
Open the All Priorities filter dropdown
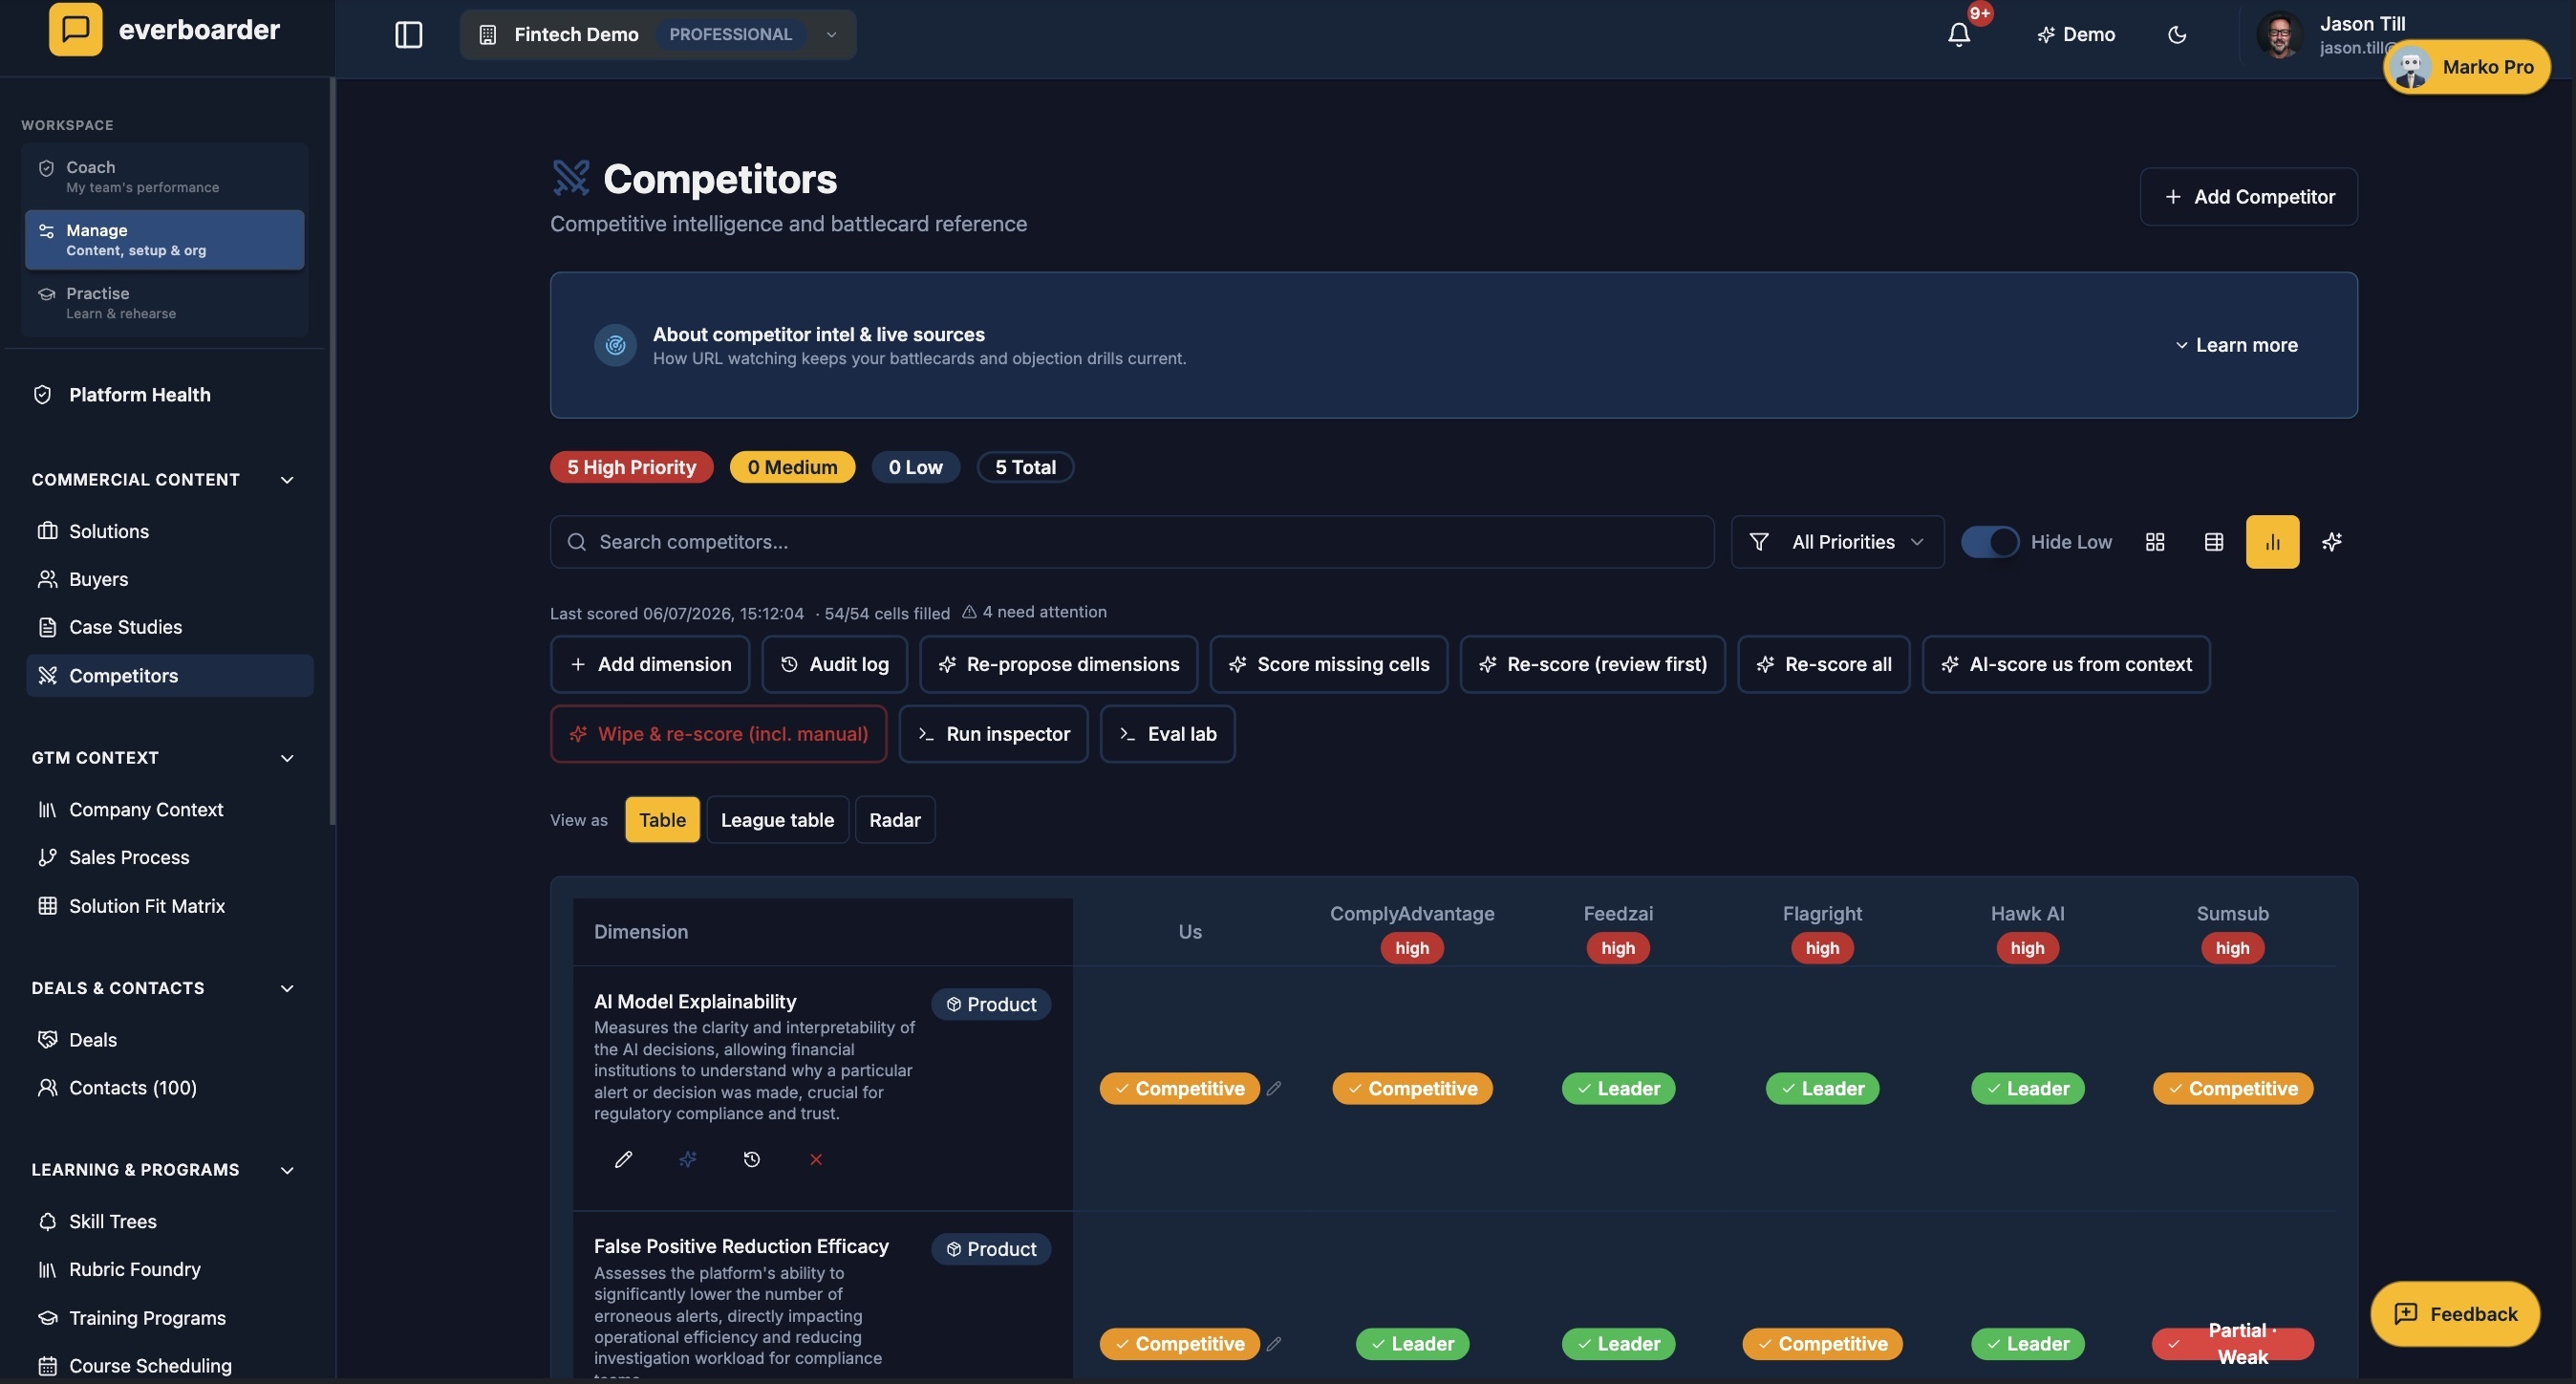1837,542
